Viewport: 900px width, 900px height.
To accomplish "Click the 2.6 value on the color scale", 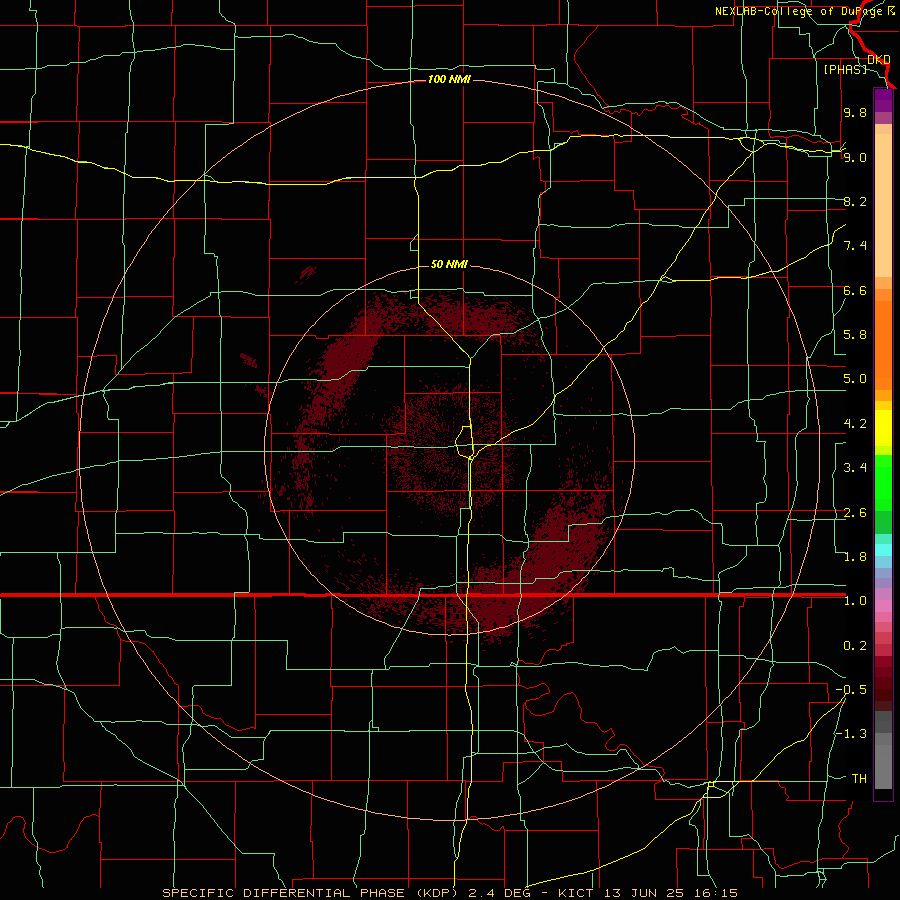I will (855, 513).
